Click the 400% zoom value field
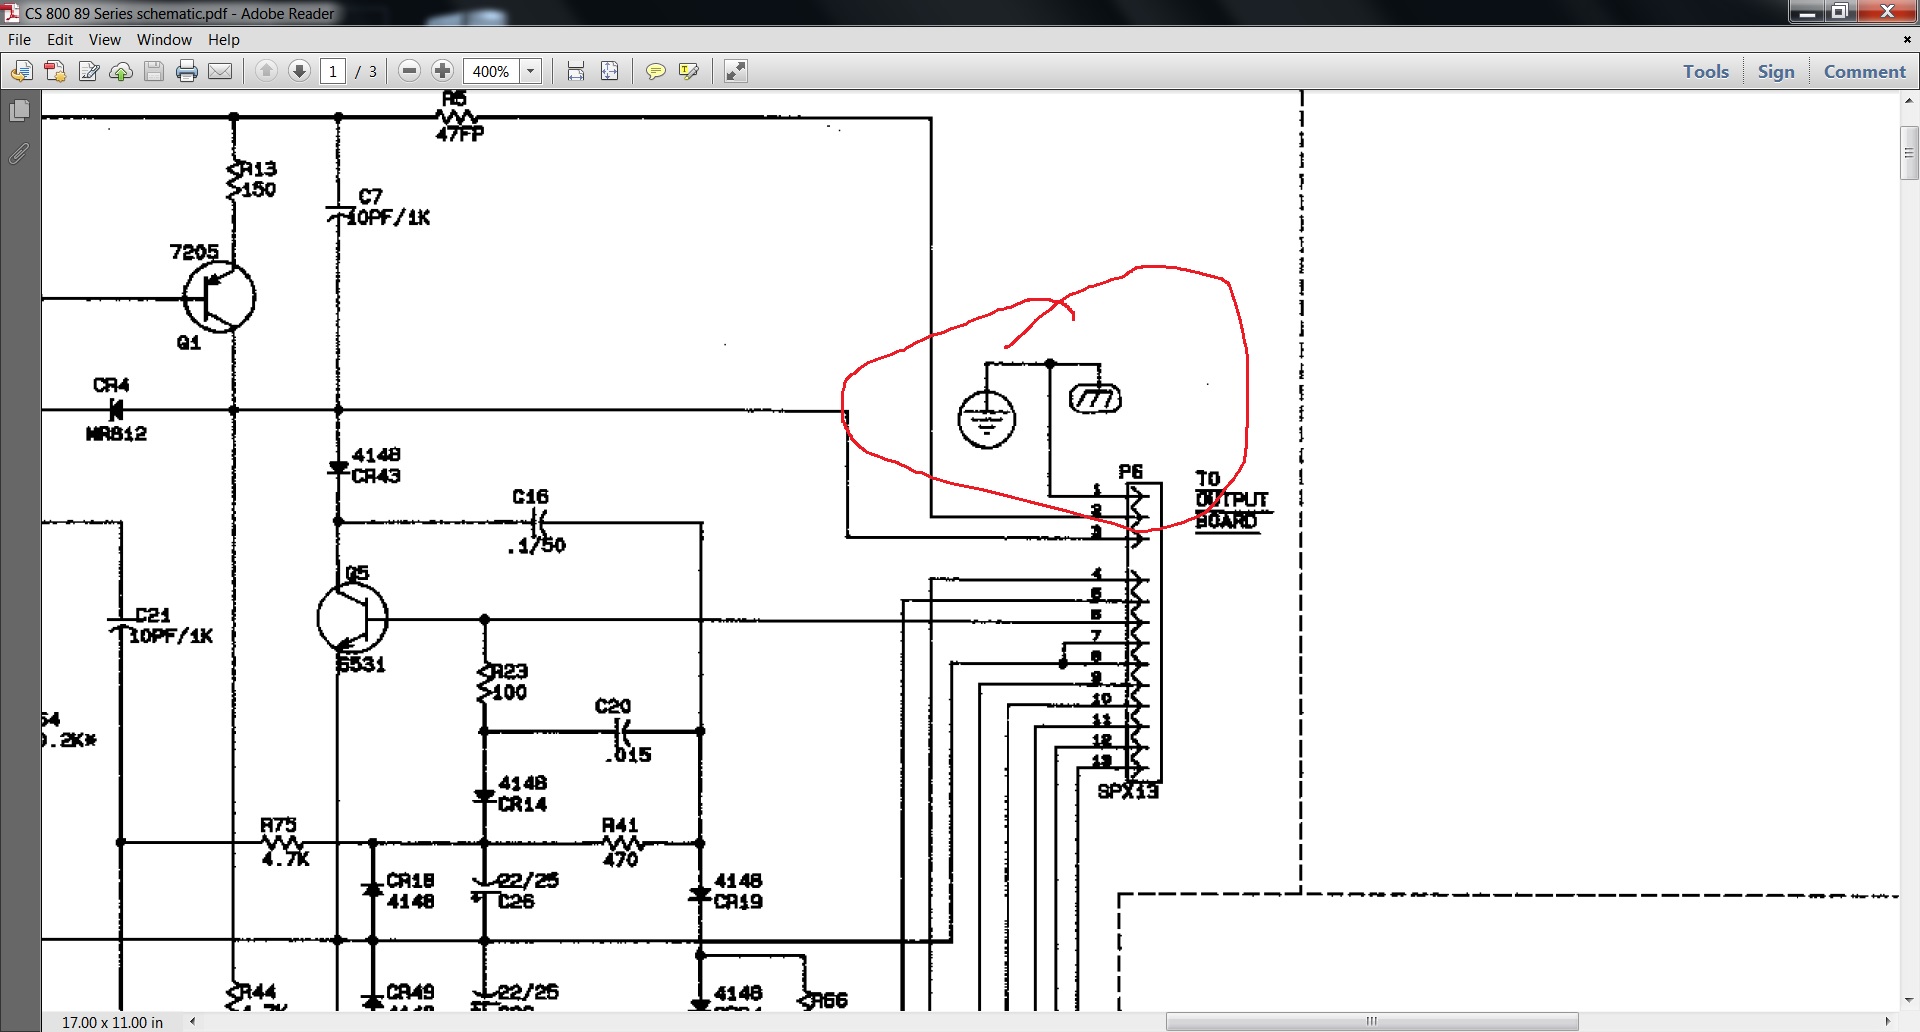1920x1032 pixels. pos(491,71)
